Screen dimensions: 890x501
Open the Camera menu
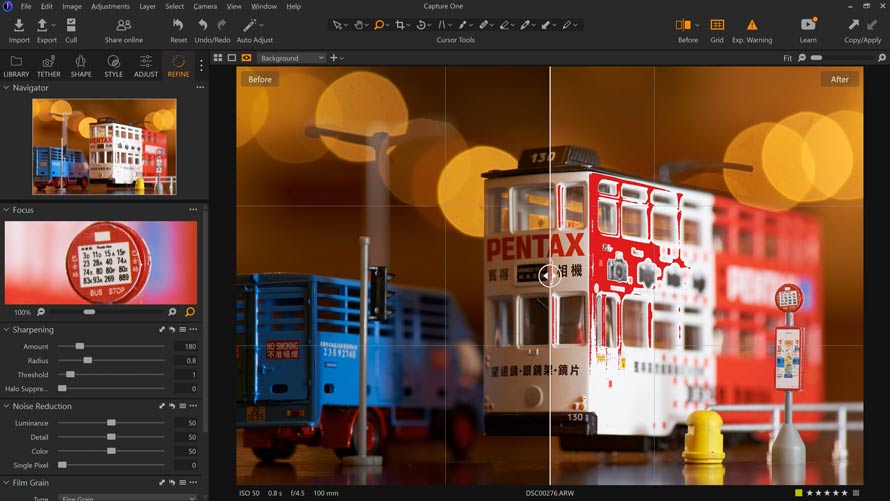(205, 6)
